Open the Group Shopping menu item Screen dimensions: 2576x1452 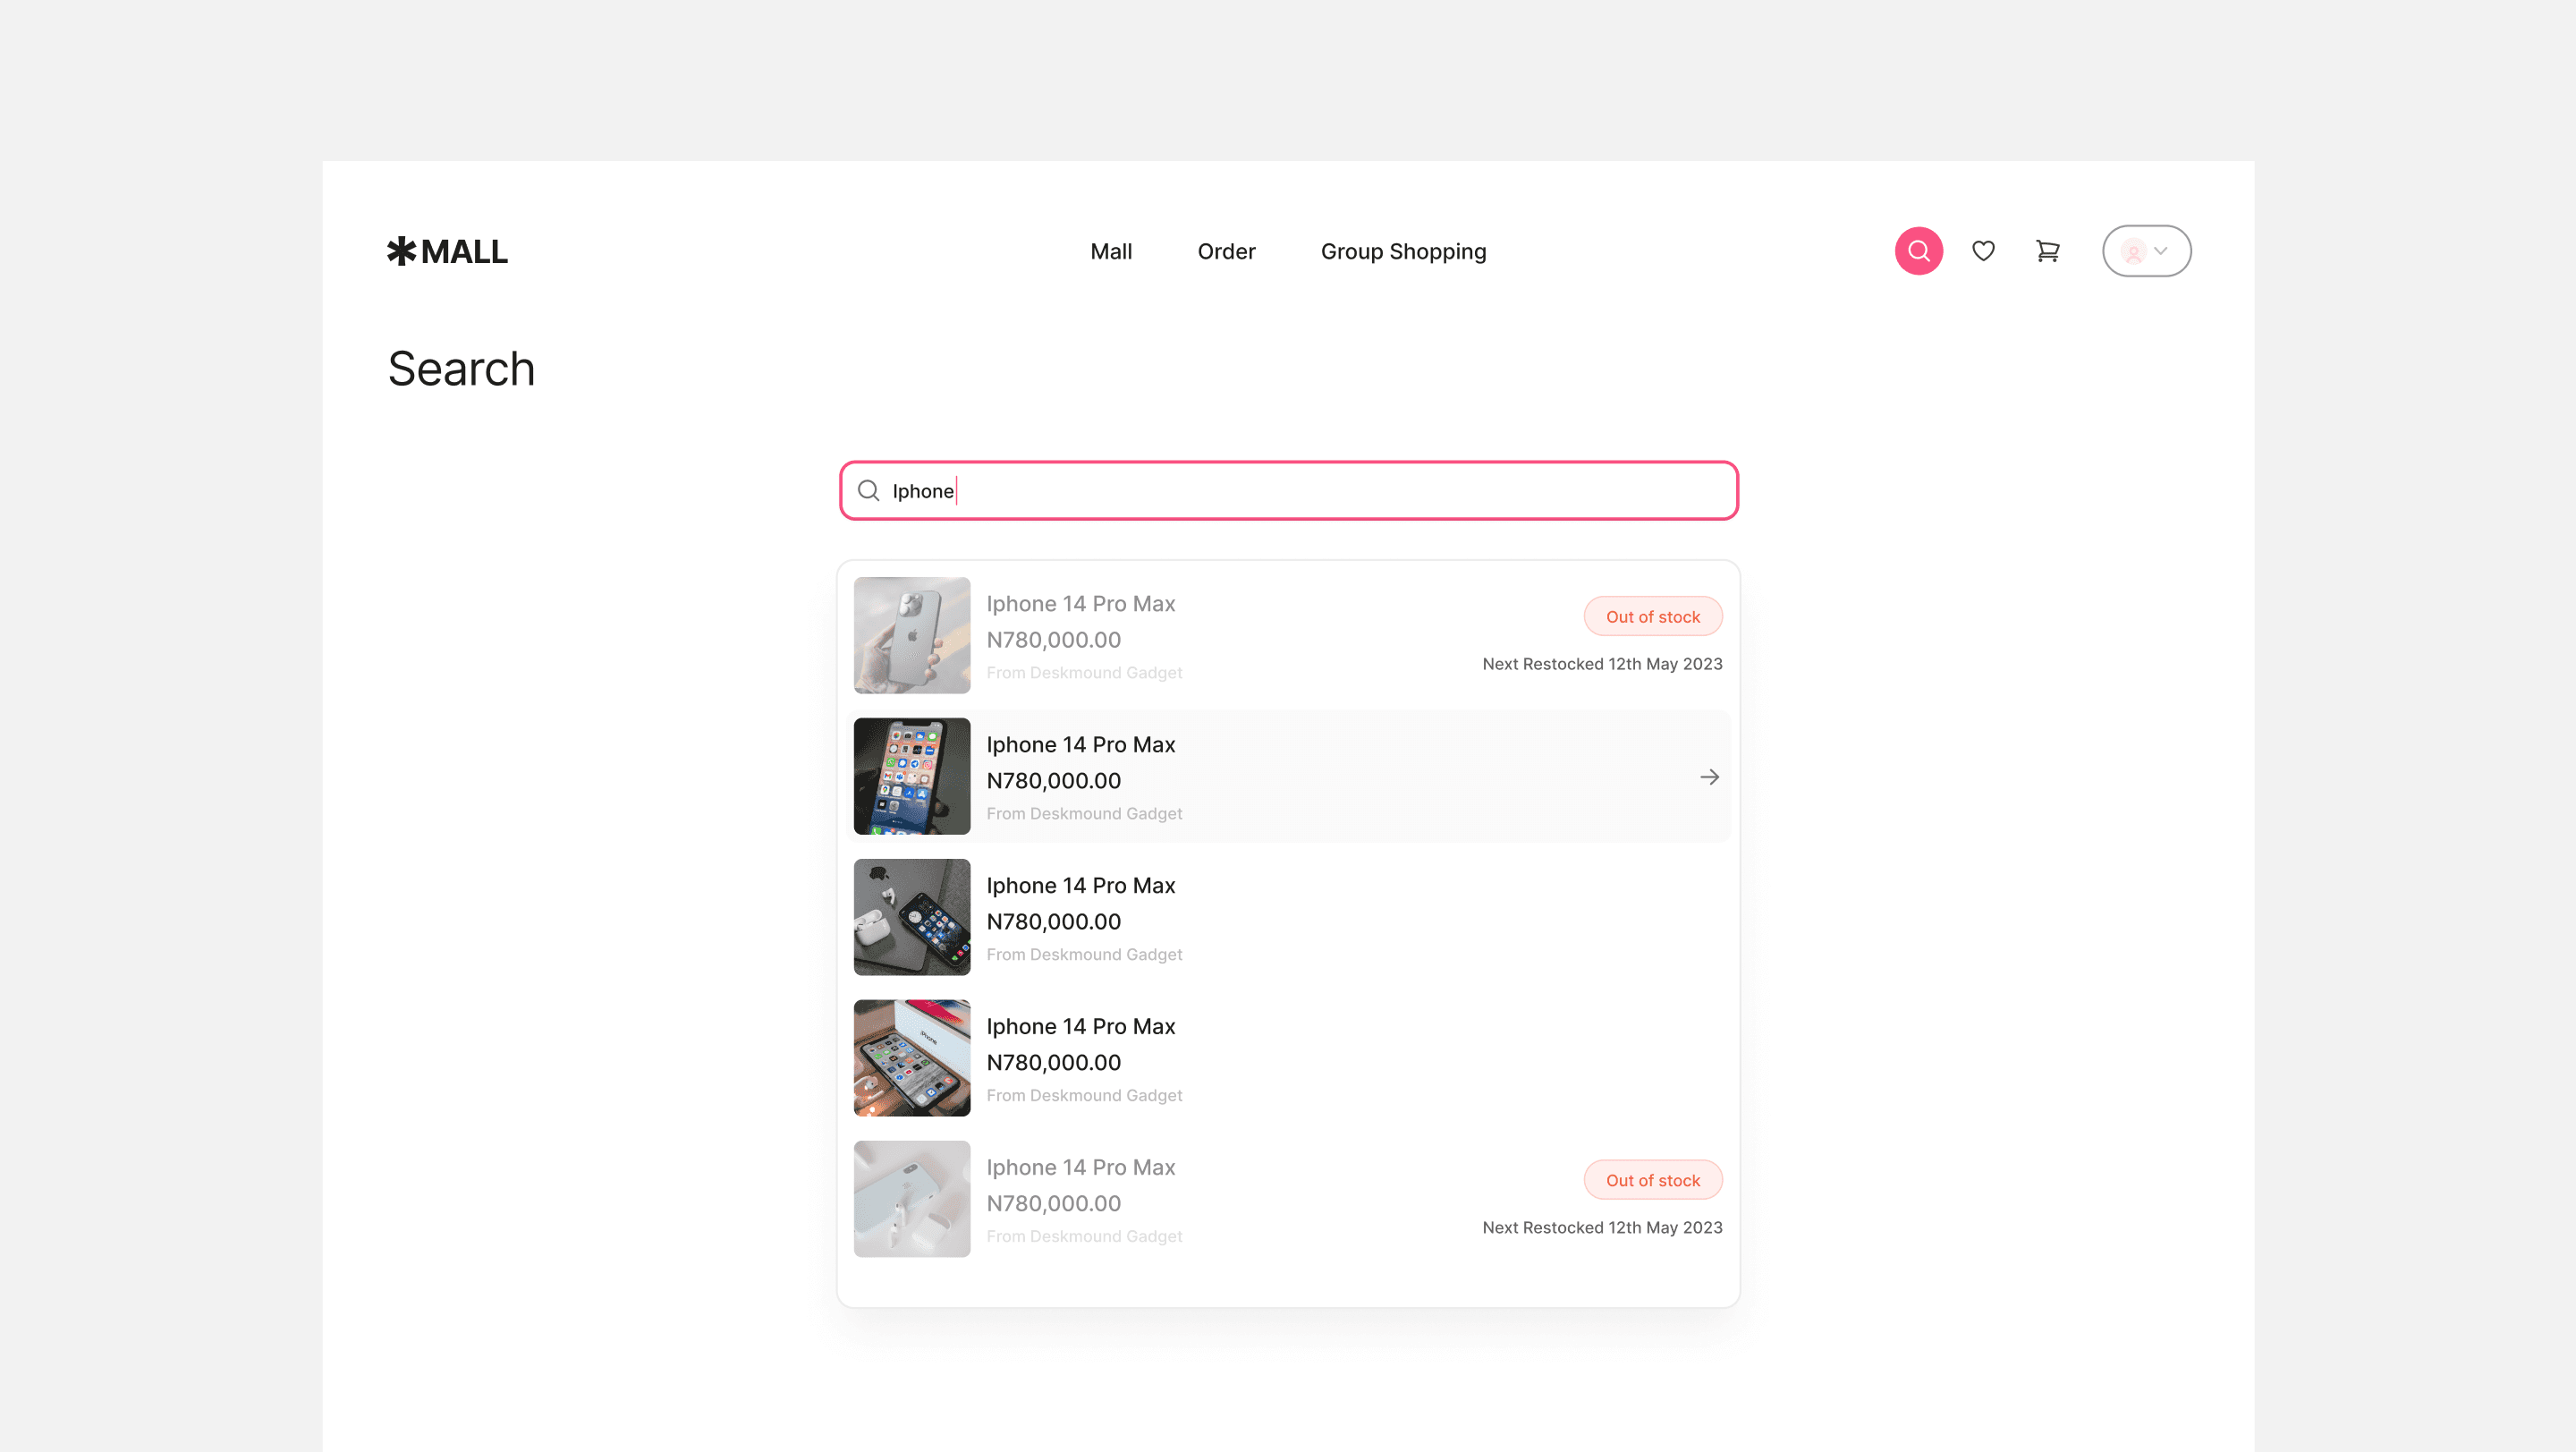coord(1403,251)
